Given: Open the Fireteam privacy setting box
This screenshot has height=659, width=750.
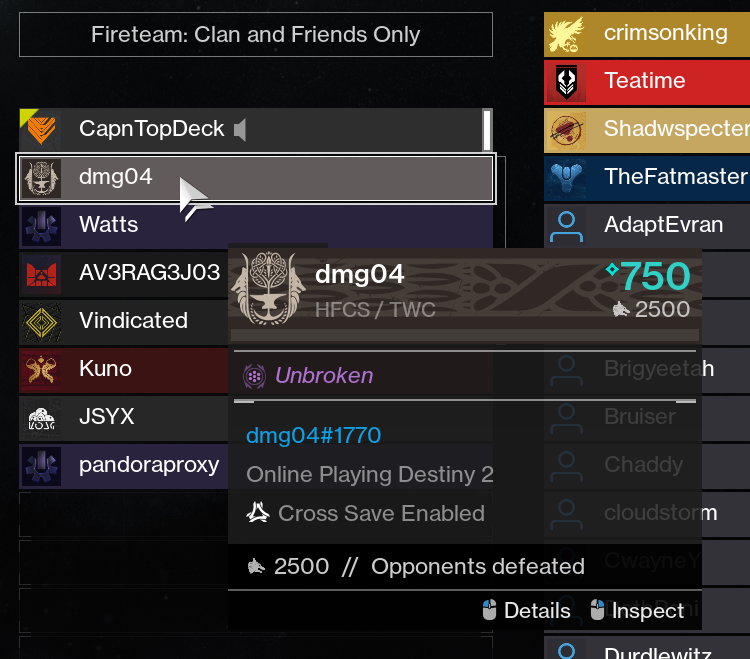Looking at the screenshot, I should tap(256, 34).
